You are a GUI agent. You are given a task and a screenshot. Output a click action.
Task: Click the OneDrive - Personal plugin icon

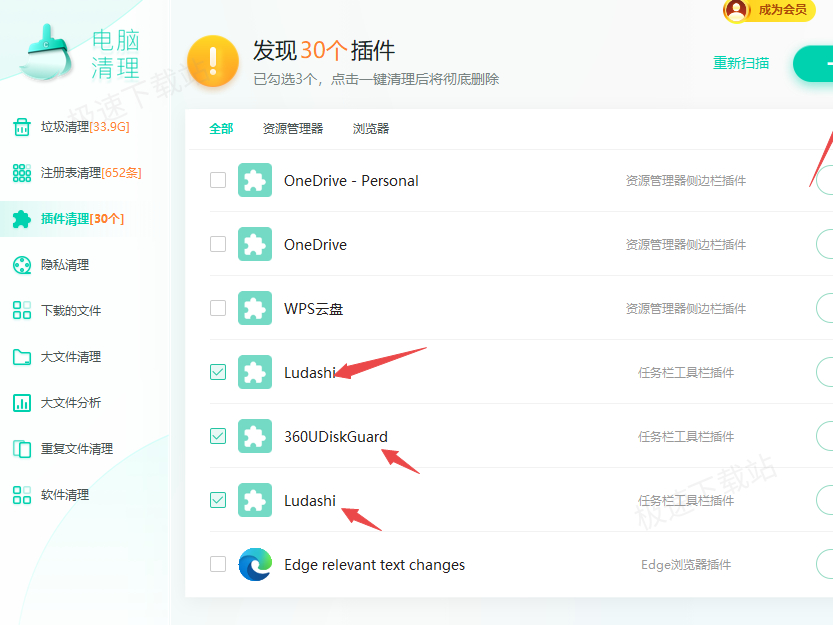click(255, 180)
